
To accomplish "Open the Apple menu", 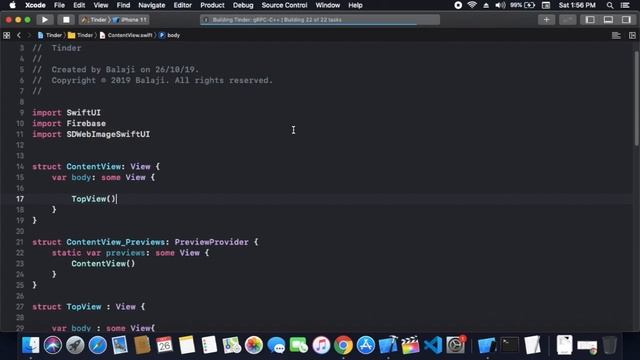I will pyautogui.click(x=13, y=5).
